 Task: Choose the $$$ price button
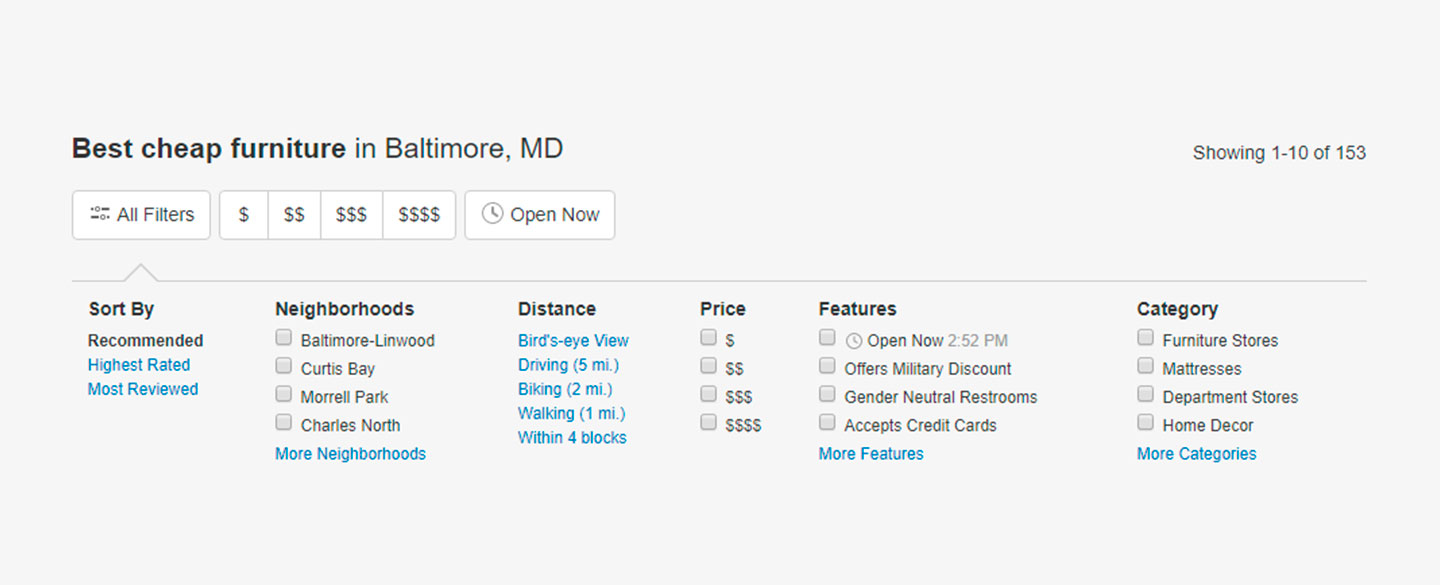coord(351,215)
